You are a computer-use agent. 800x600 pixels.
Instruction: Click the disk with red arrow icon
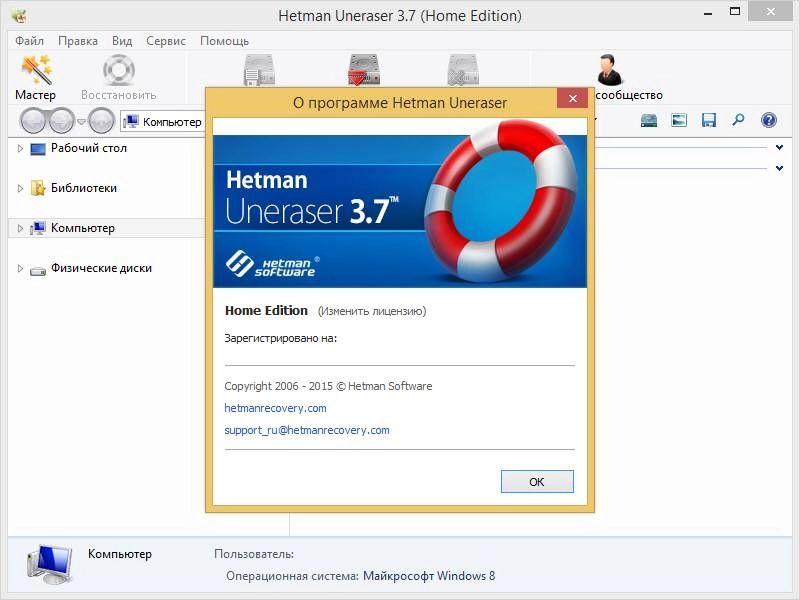(364, 70)
